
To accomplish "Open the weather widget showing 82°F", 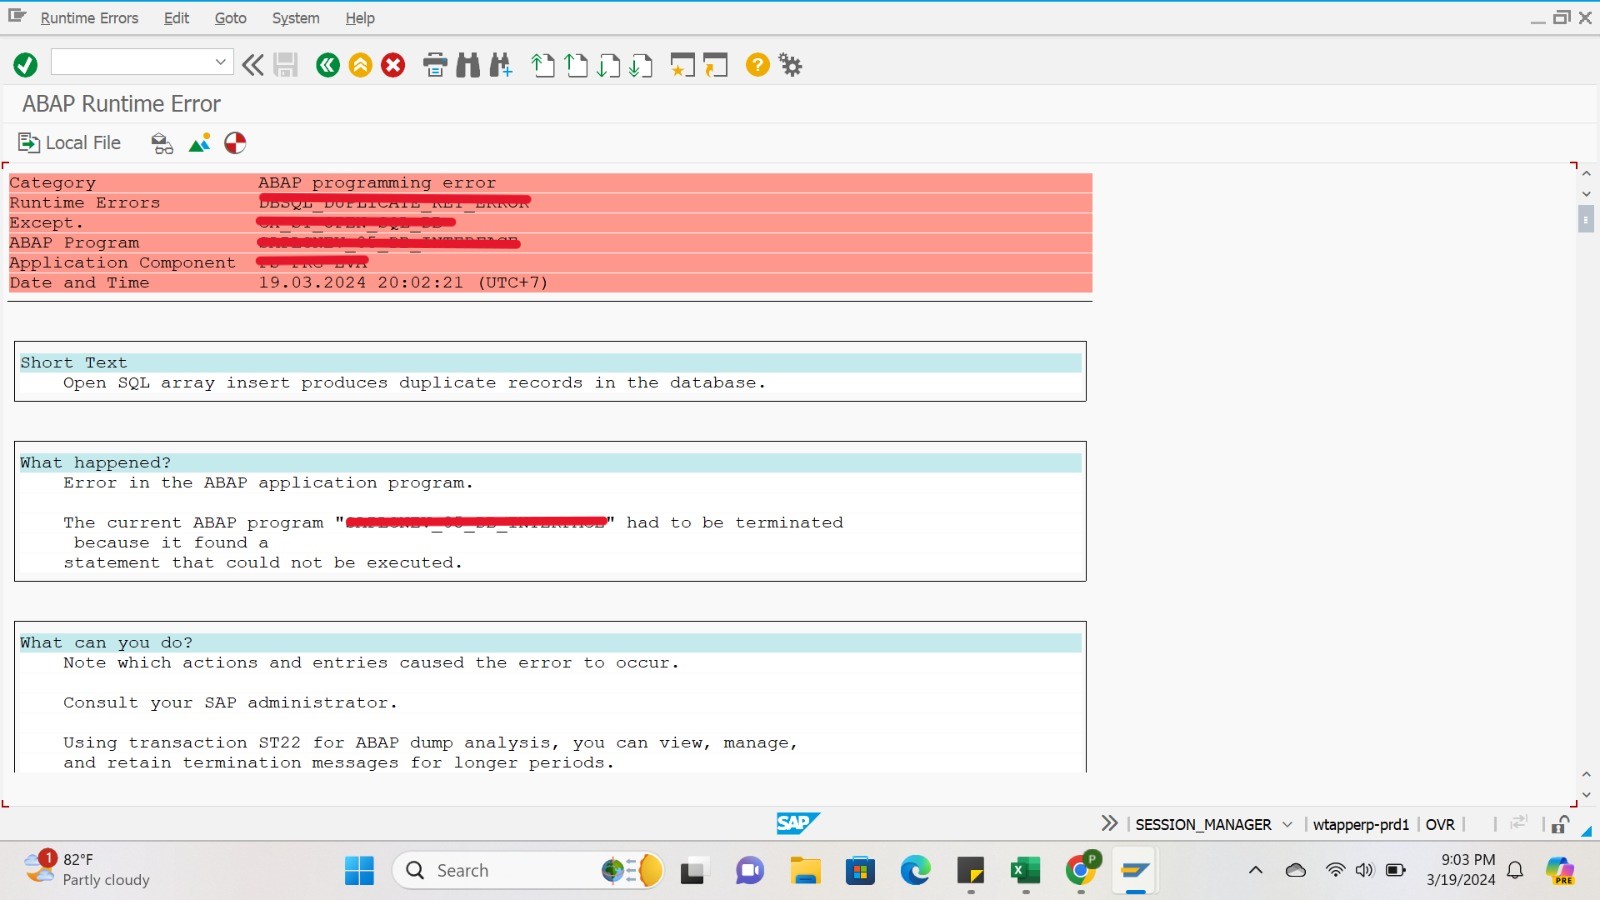I will coord(88,869).
